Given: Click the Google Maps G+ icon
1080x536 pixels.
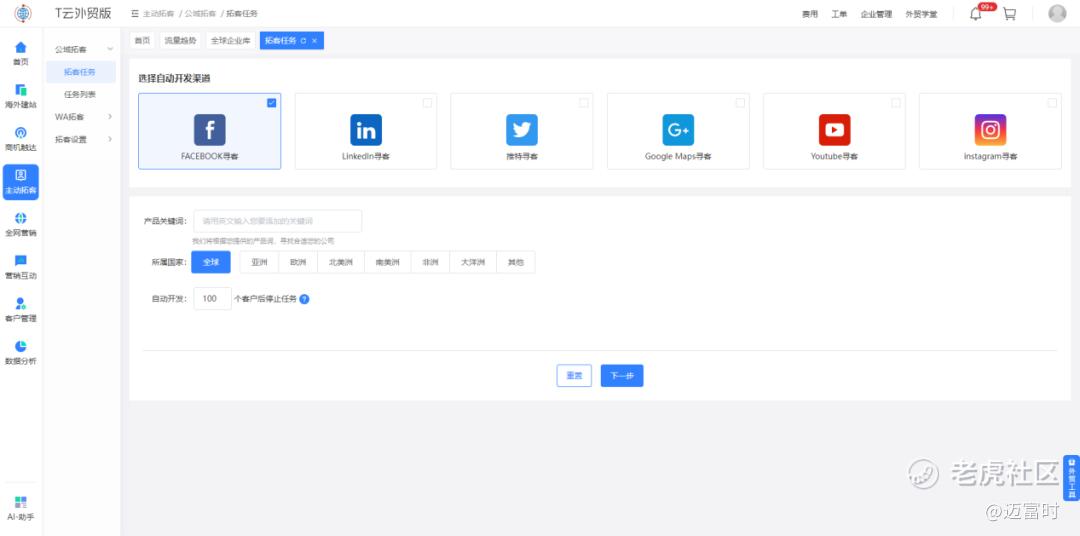Looking at the screenshot, I should pyautogui.click(x=678, y=130).
